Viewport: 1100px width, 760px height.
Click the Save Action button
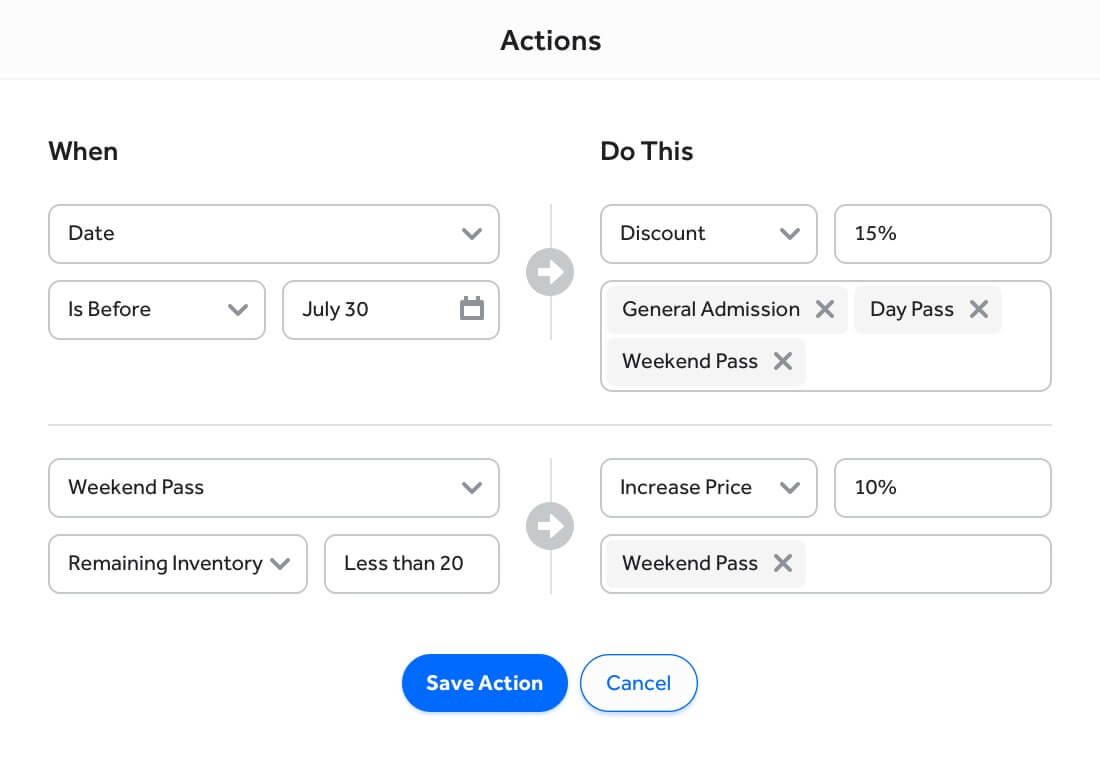(484, 683)
